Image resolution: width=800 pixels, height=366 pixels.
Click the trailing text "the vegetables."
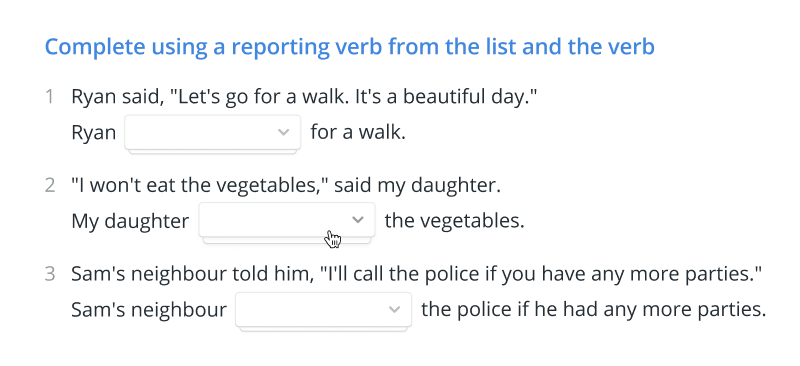pos(454,221)
